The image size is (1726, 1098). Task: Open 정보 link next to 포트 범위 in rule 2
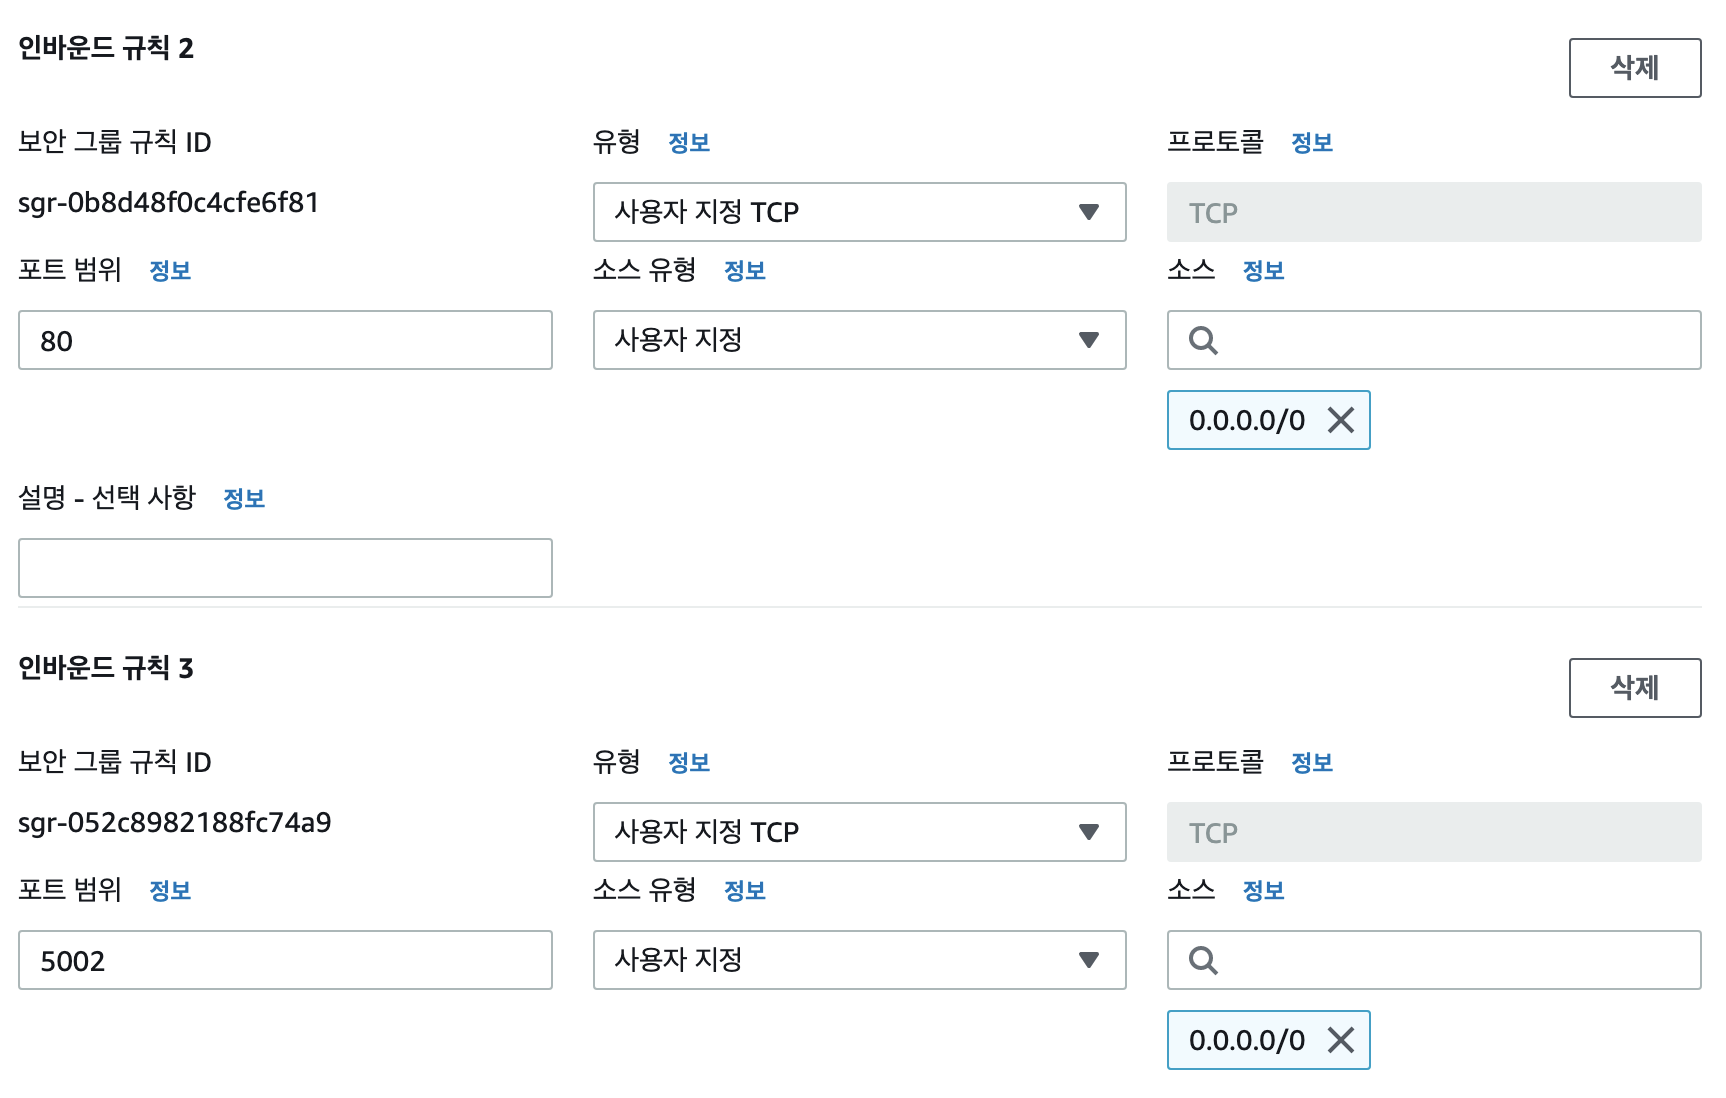coord(170,270)
